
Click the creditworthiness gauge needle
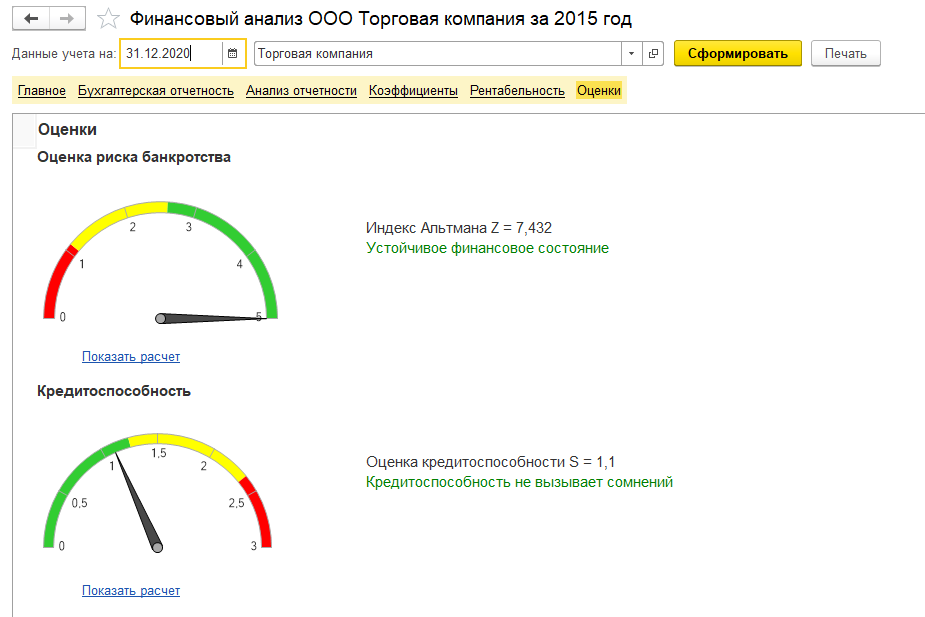point(138,501)
